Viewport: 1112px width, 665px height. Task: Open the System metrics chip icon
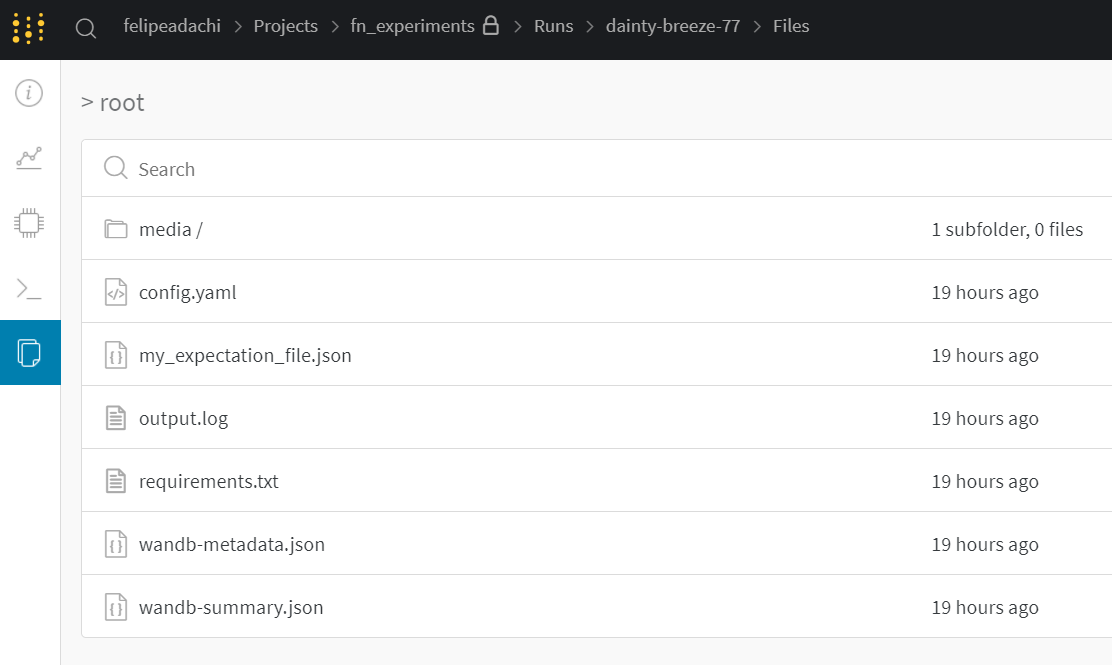click(x=29, y=222)
